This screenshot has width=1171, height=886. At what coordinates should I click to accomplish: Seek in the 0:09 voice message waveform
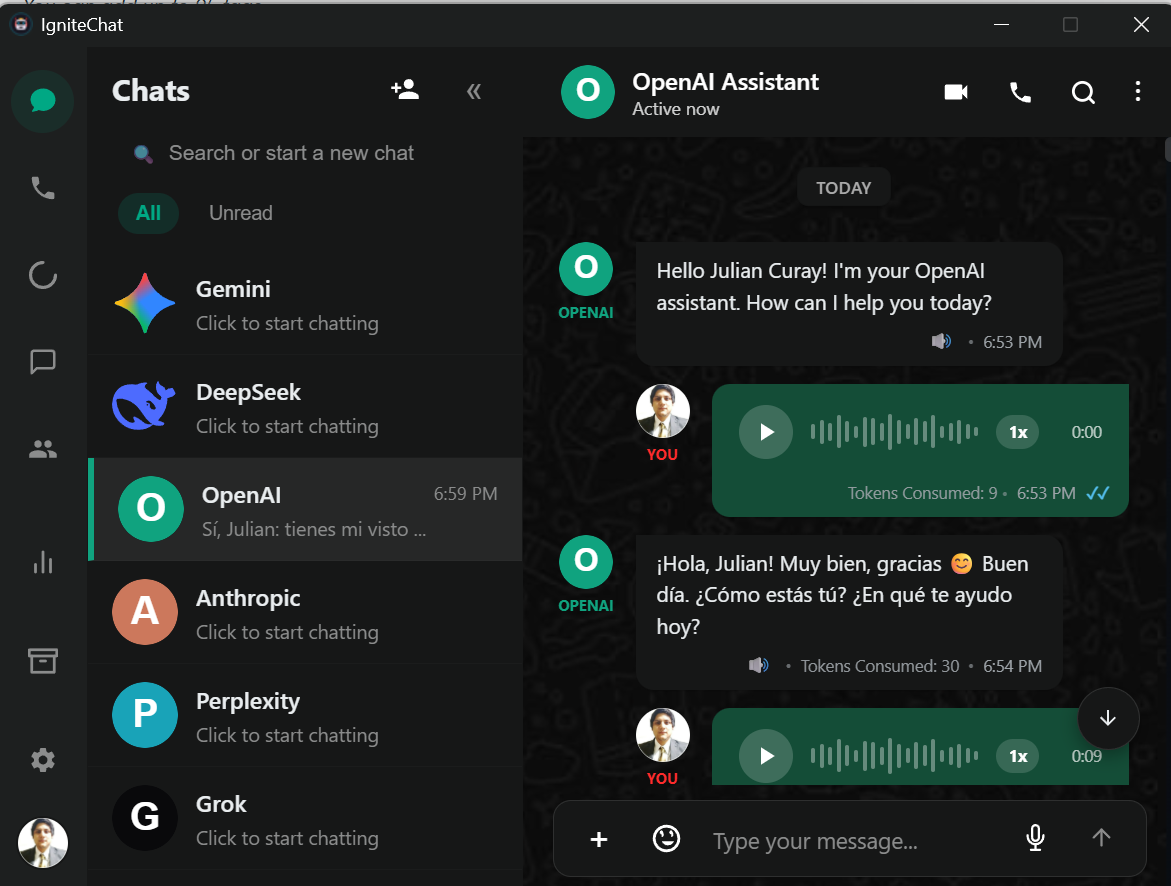pos(895,756)
